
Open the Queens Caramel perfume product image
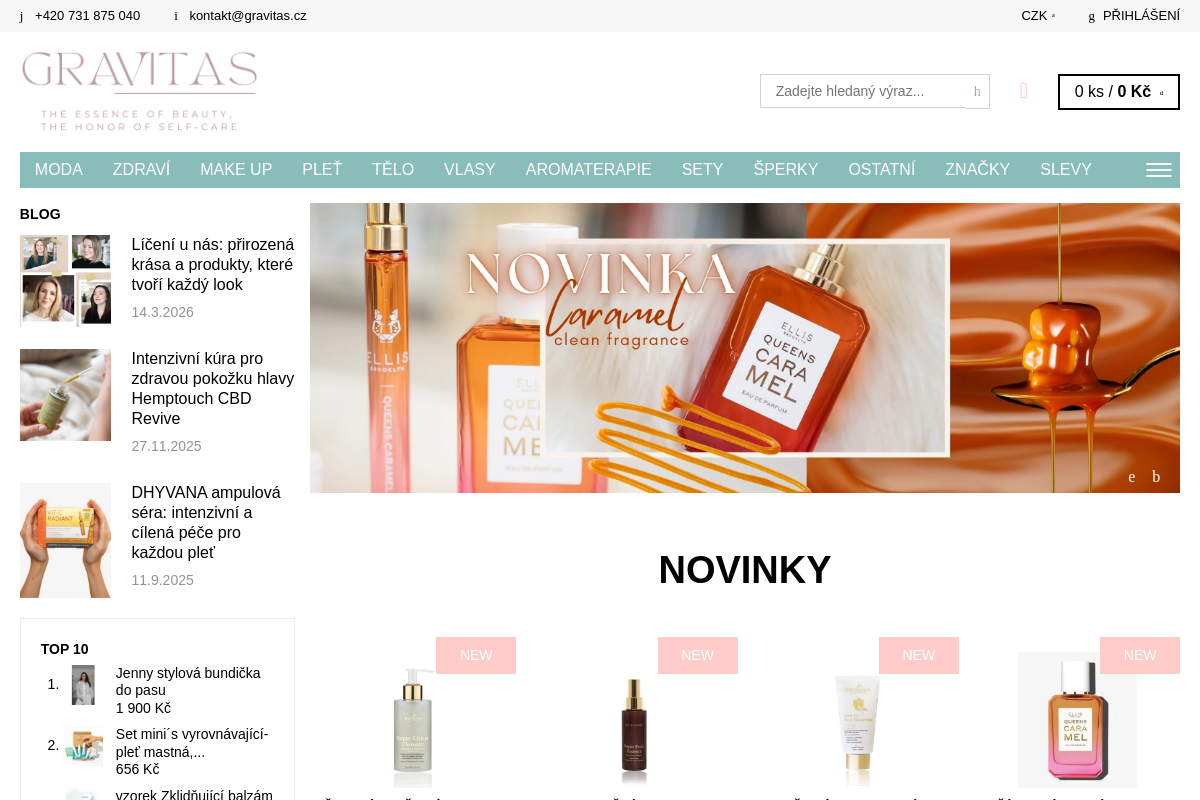point(1077,720)
